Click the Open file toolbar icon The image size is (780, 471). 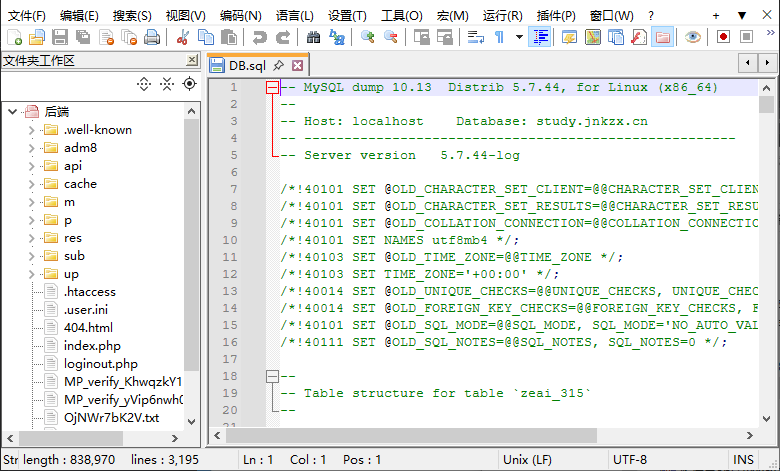click(x=36, y=37)
